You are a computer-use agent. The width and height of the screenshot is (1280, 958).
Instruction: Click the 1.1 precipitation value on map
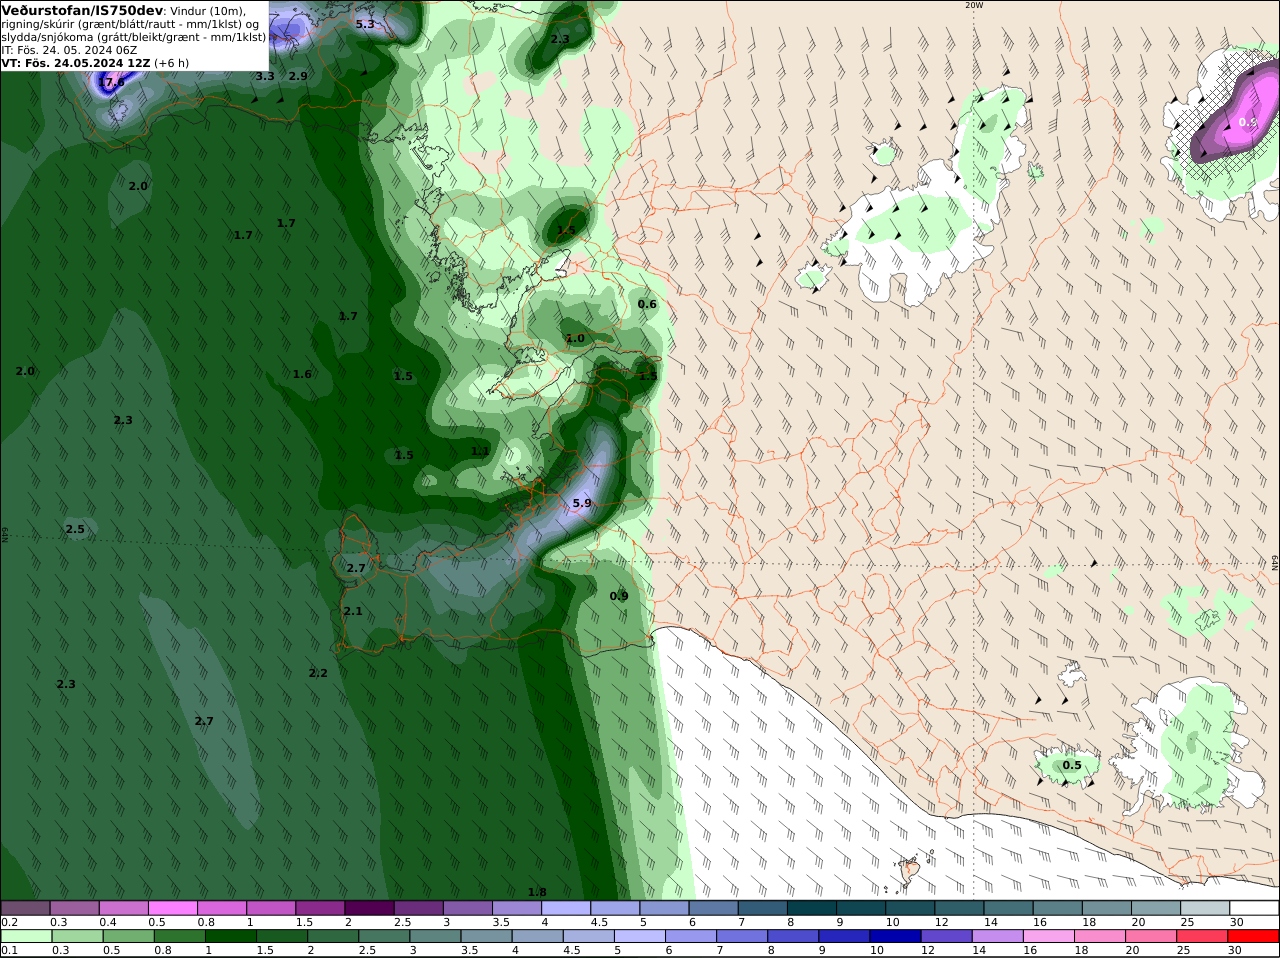point(480,451)
